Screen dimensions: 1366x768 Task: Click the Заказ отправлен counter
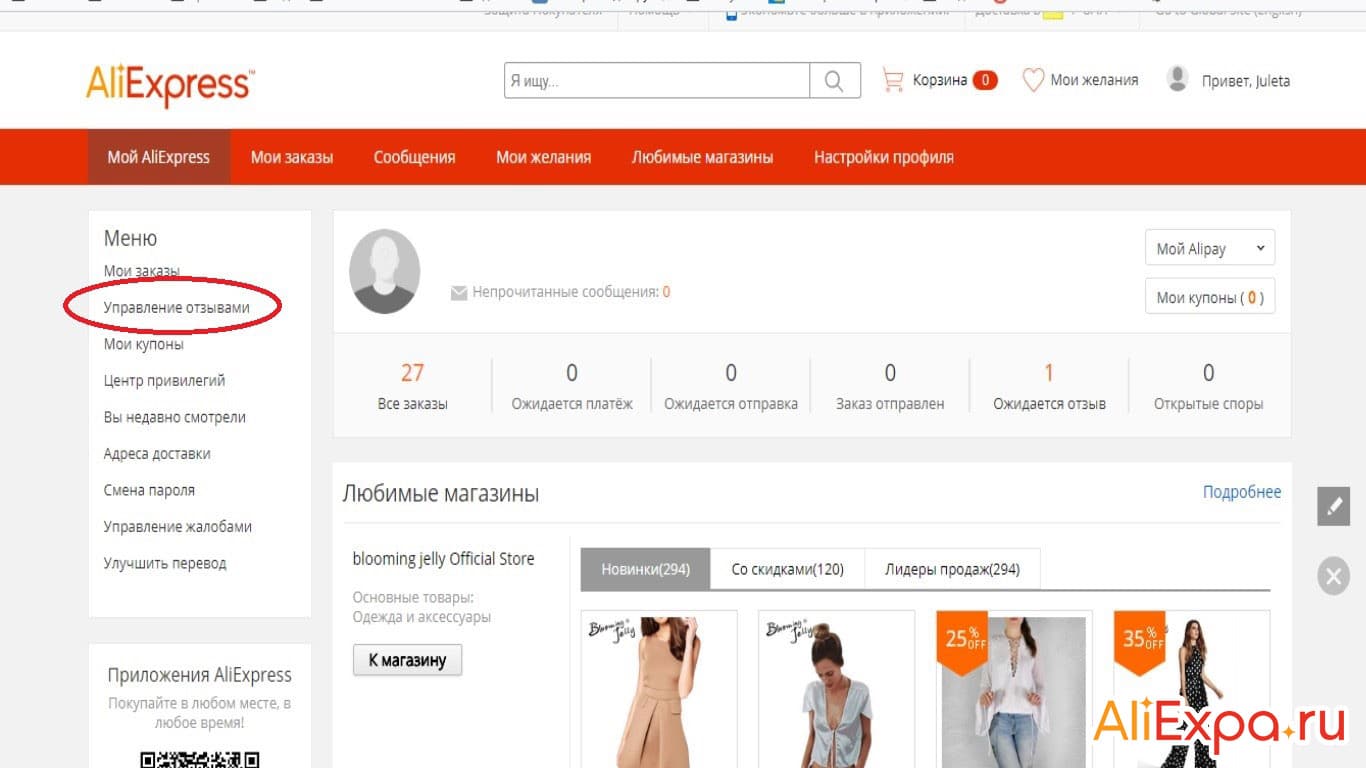tap(890, 386)
